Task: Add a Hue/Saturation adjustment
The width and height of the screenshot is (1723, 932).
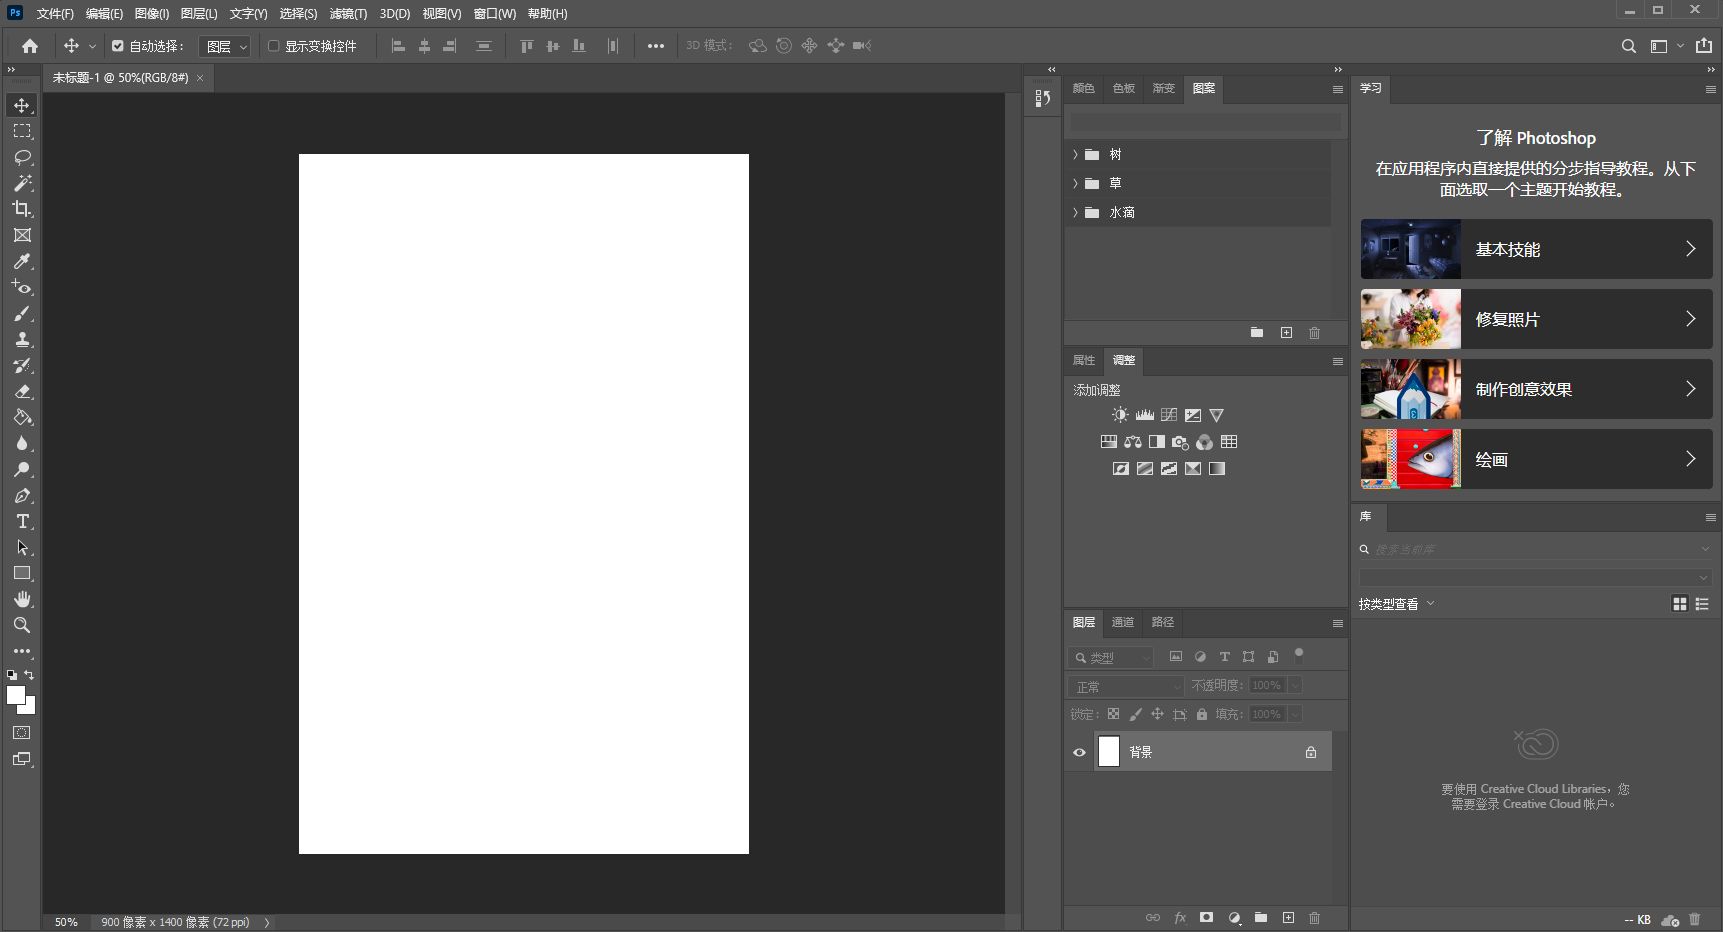Action: pos(1109,442)
